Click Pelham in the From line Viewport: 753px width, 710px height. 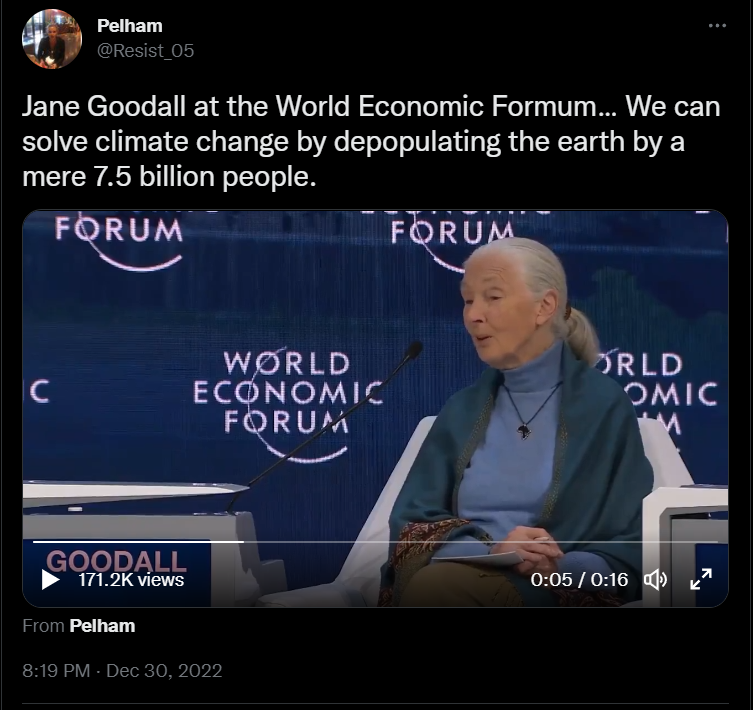click(102, 626)
